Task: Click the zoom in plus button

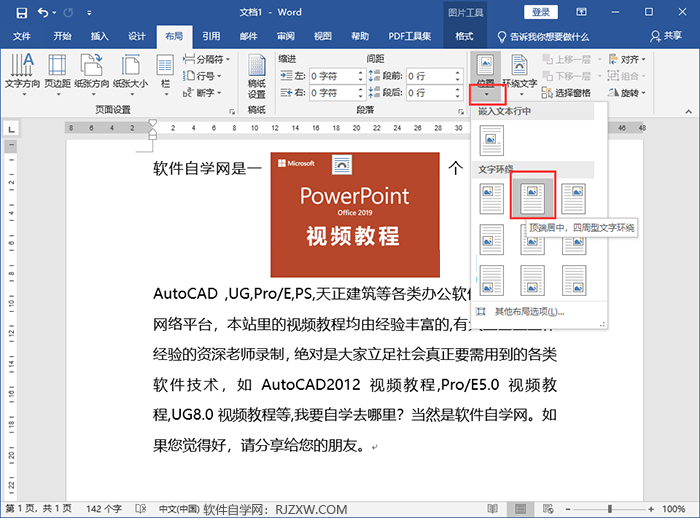Action: [651, 509]
